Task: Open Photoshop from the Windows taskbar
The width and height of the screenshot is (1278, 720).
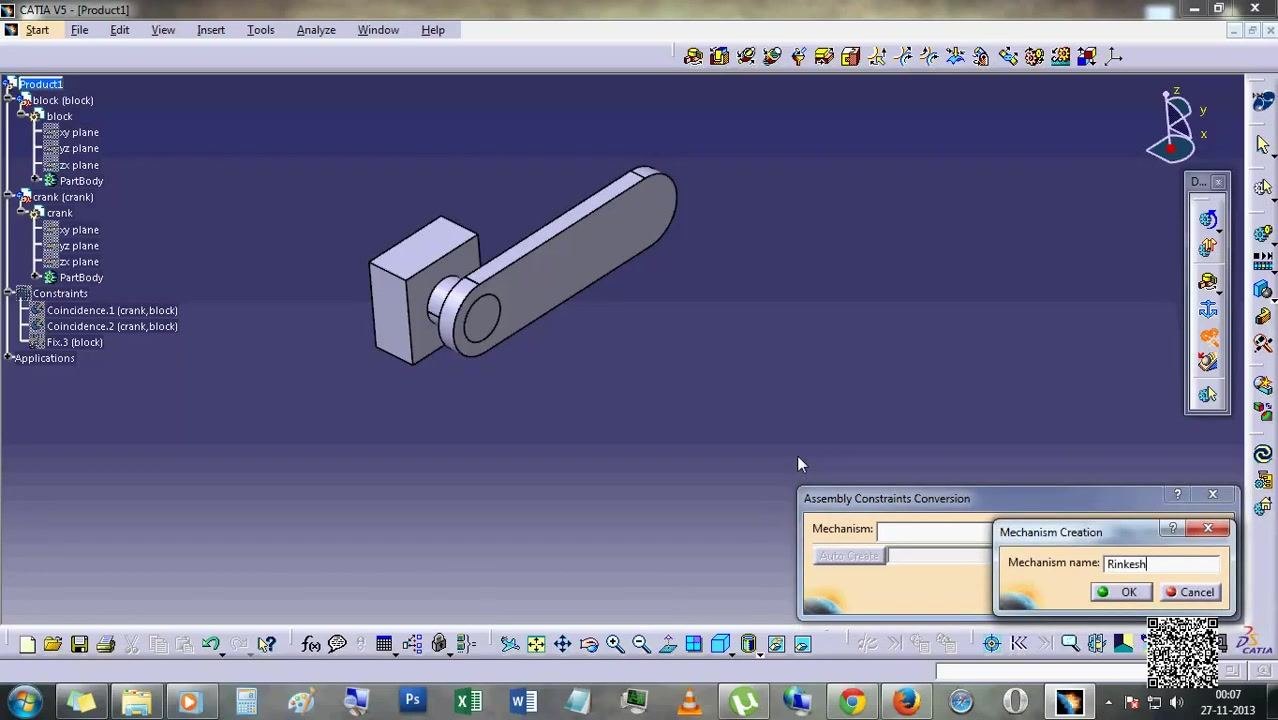Action: (x=412, y=701)
